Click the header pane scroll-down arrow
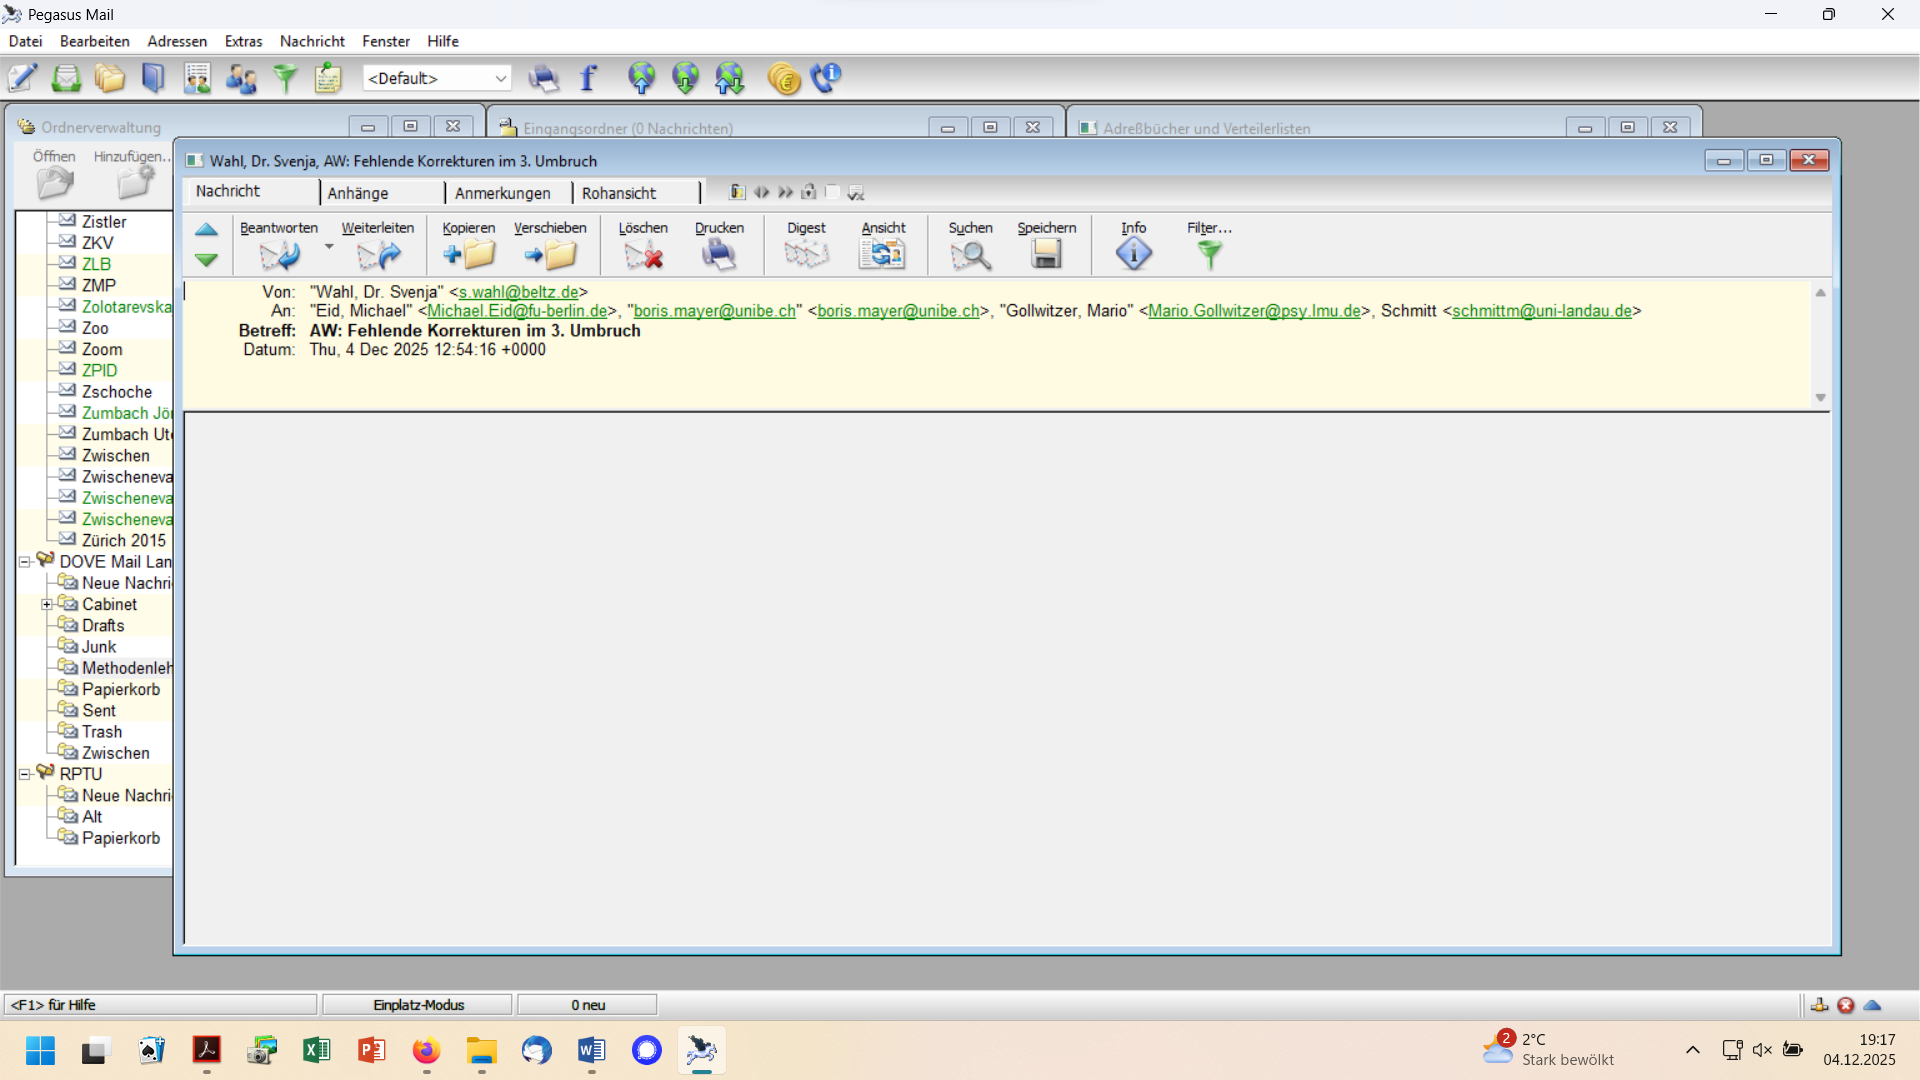Screen dimensions: 1920x1080 click(1820, 398)
